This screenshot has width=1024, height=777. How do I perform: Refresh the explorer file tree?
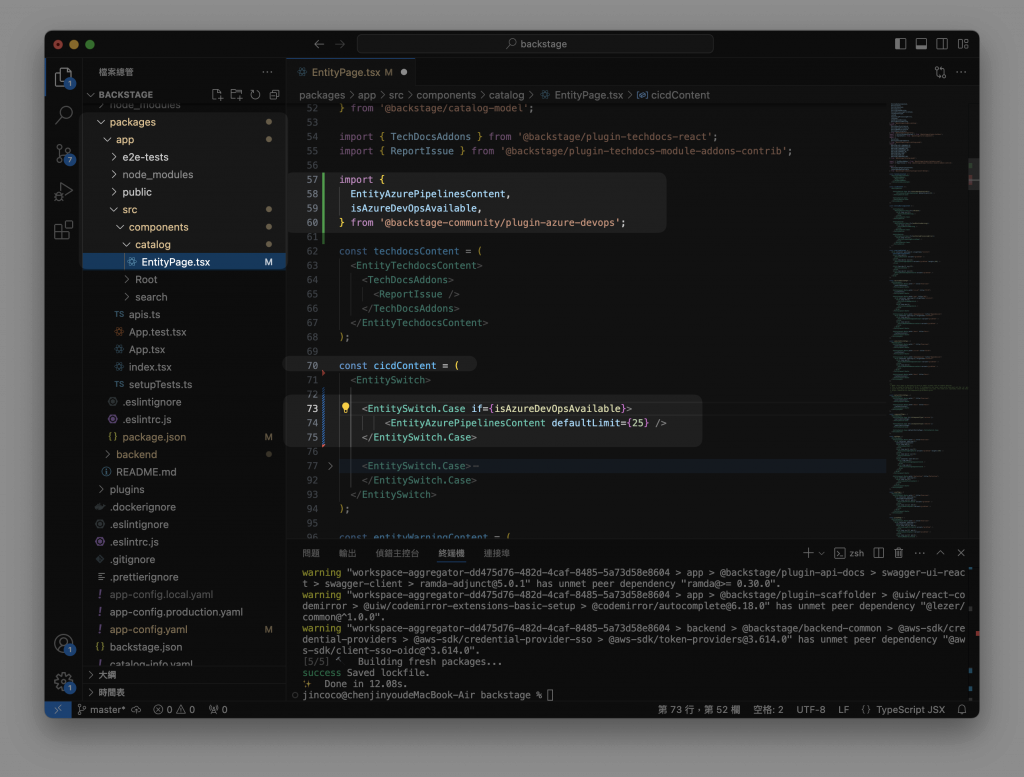point(255,95)
